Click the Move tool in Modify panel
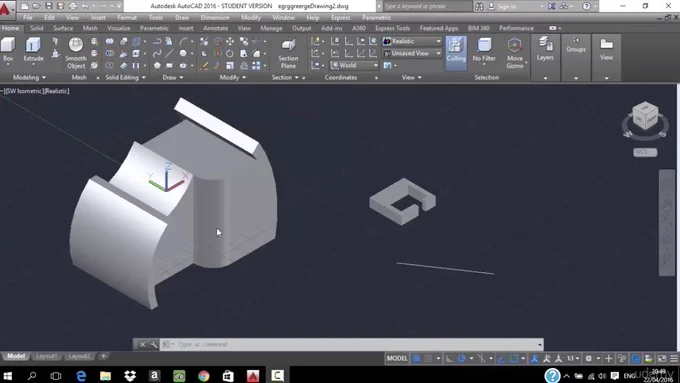This screenshot has width=680, height=383. [230, 42]
